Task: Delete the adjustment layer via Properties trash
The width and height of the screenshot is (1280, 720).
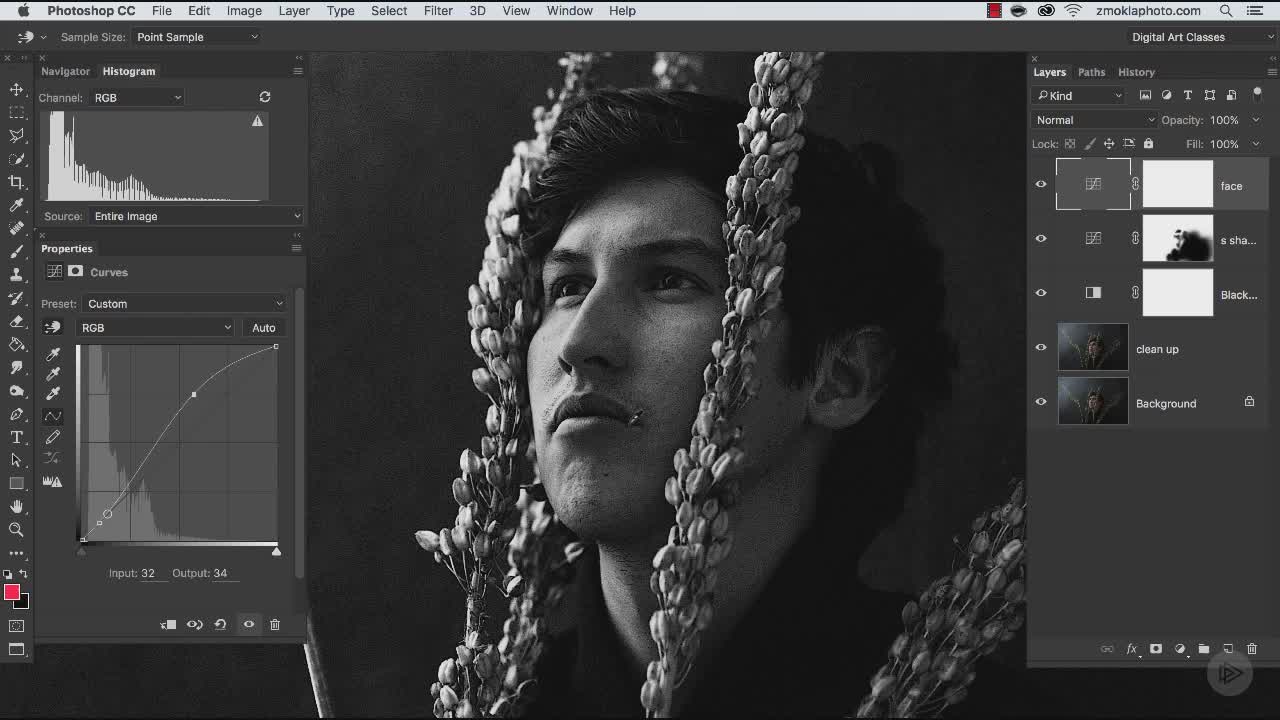Action: pos(275,624)
